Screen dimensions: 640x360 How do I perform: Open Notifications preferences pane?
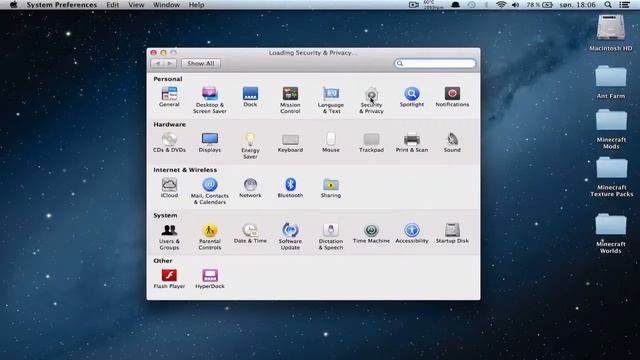(452, 97)
